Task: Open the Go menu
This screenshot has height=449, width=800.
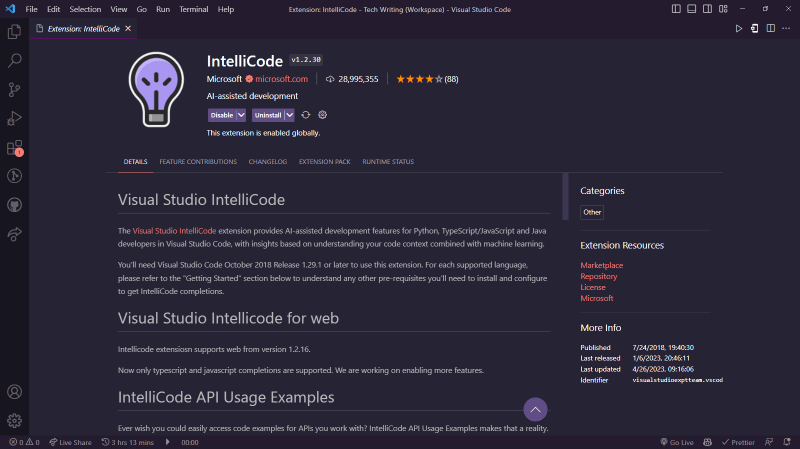Action: pos(141,9)
